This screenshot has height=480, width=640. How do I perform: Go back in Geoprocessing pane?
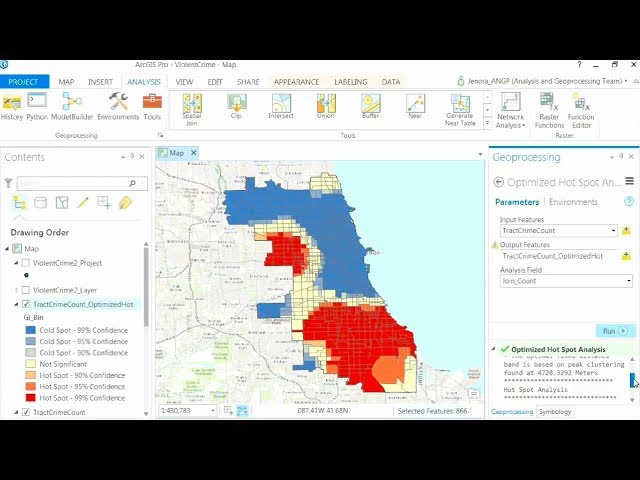498,182
